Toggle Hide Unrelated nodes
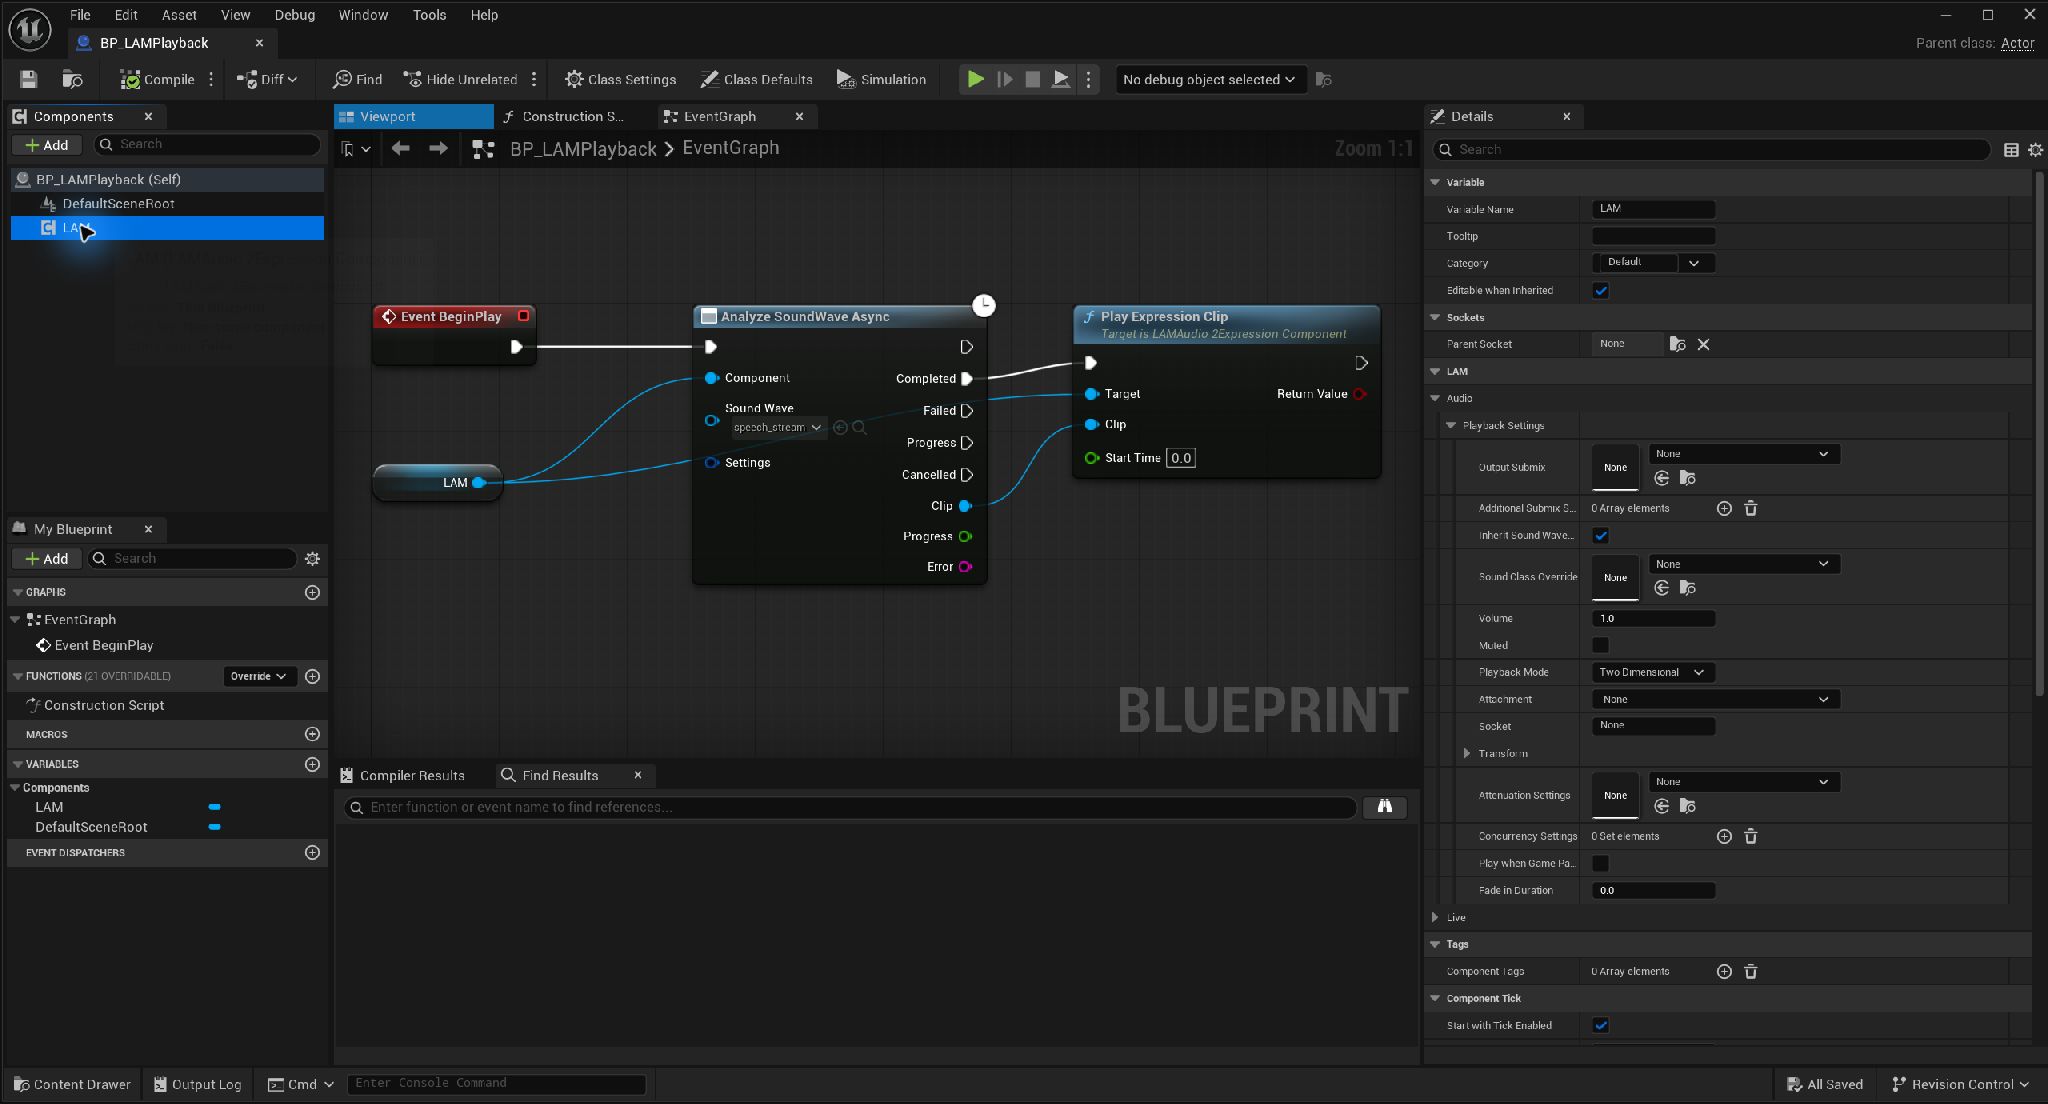The image size is (2048, 1104). [460, 79]
